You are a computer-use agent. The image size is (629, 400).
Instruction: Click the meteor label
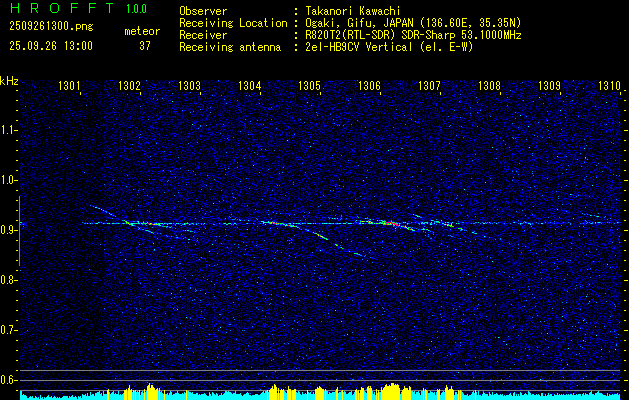click(142, 31)
